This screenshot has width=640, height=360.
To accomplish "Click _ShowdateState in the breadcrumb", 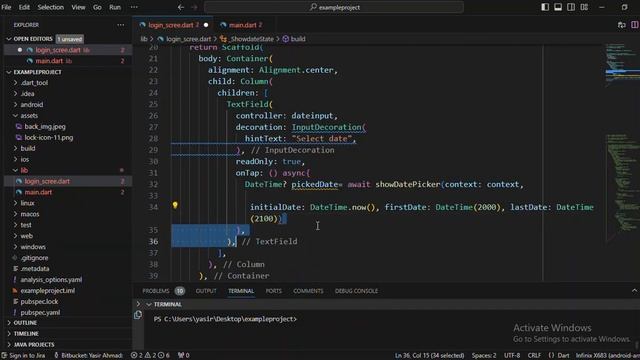I will (x=252, y=39).
